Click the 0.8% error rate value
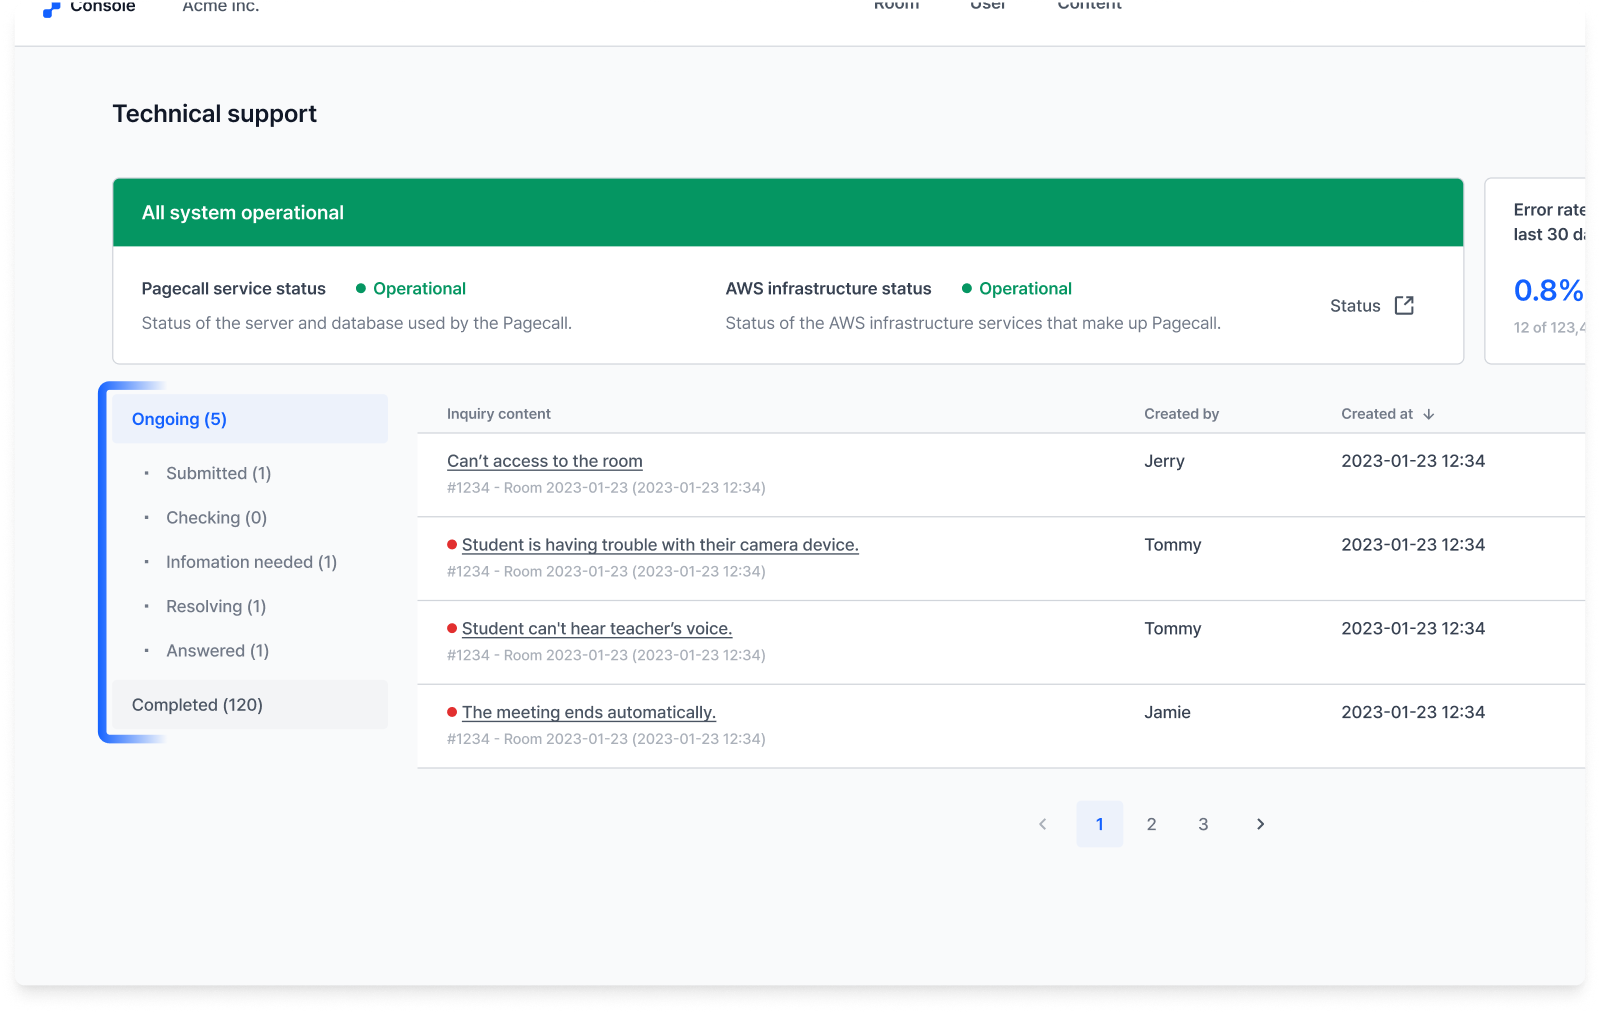1600x1012 pixels. click(x=1548, y=290)
